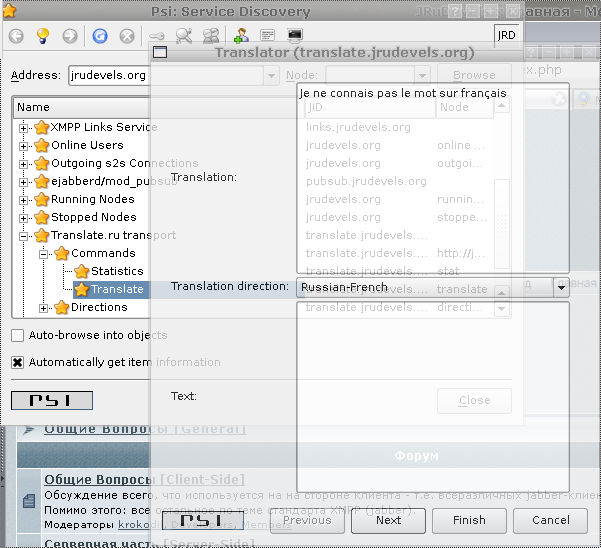Image resolution: width=601 pixels, height=548 pixels.
Task: Click the lightbulb toolbar icon
Action: pyautogui.click(x=43, y=36)
